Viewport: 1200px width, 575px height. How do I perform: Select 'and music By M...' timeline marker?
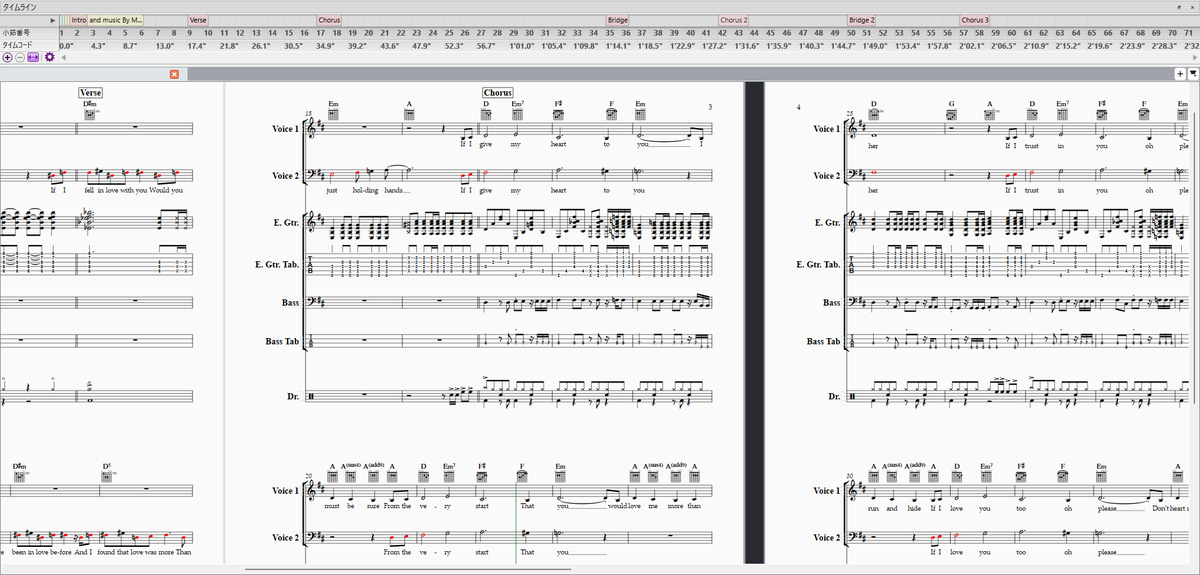click(116, 20)
